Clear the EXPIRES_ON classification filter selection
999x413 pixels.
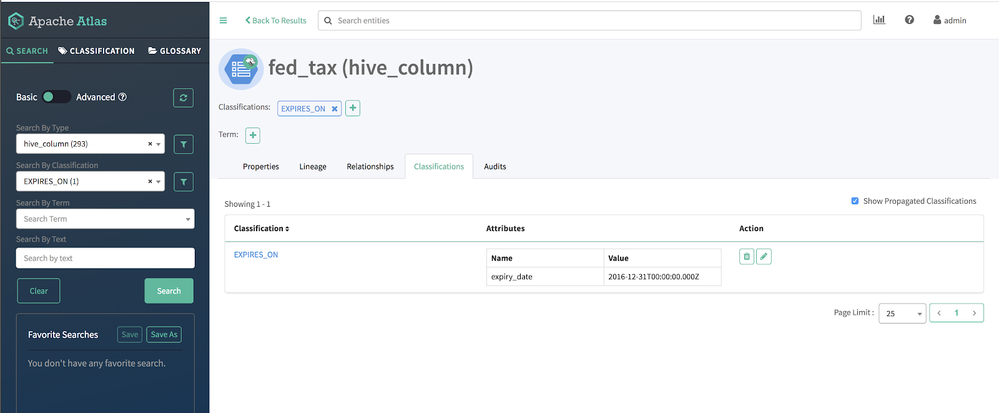(x=150, y=181)
